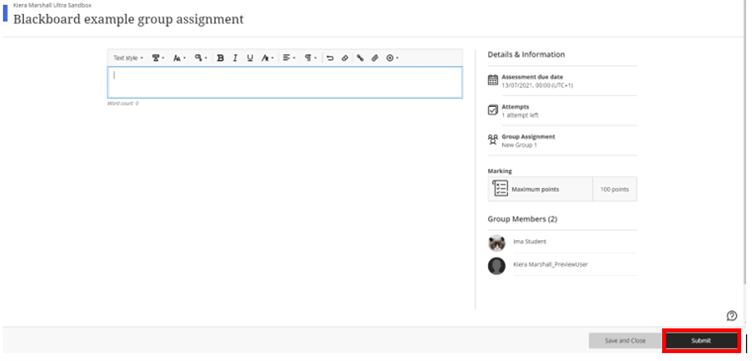Click Ima Student's cat avatar

click(x=496, y=243)
